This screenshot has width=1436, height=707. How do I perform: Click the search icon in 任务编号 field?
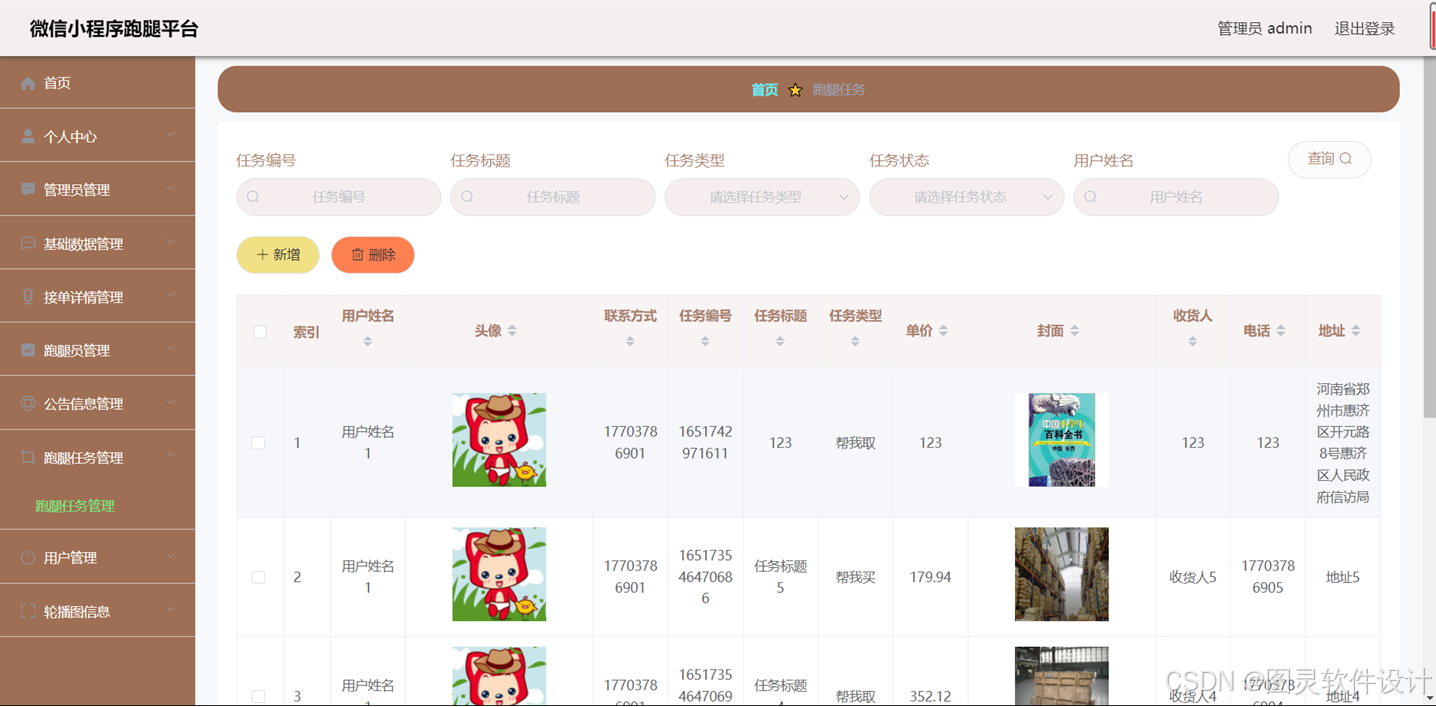[253, 197]
